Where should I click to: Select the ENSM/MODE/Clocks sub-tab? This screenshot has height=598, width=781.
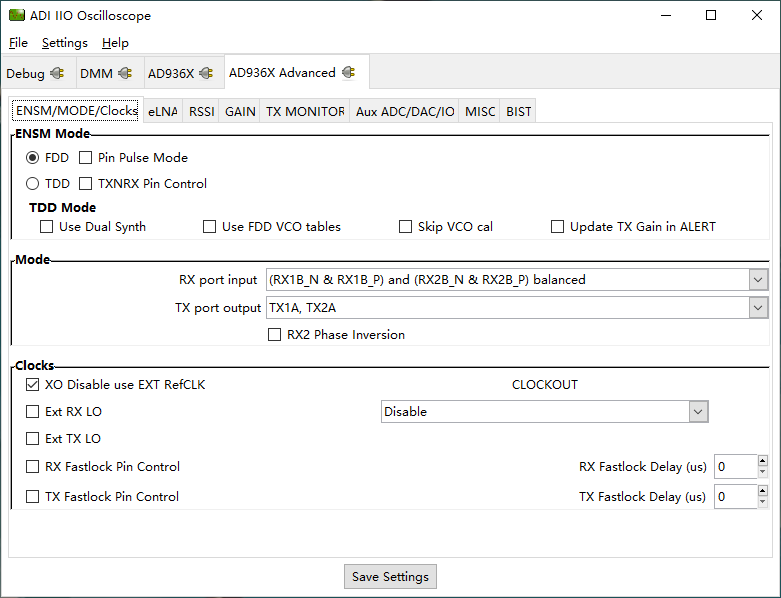(77, 111)
